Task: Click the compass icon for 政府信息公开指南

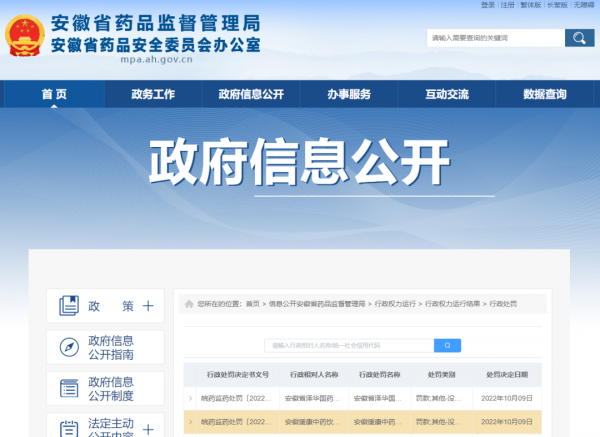Action: [68, 347]
